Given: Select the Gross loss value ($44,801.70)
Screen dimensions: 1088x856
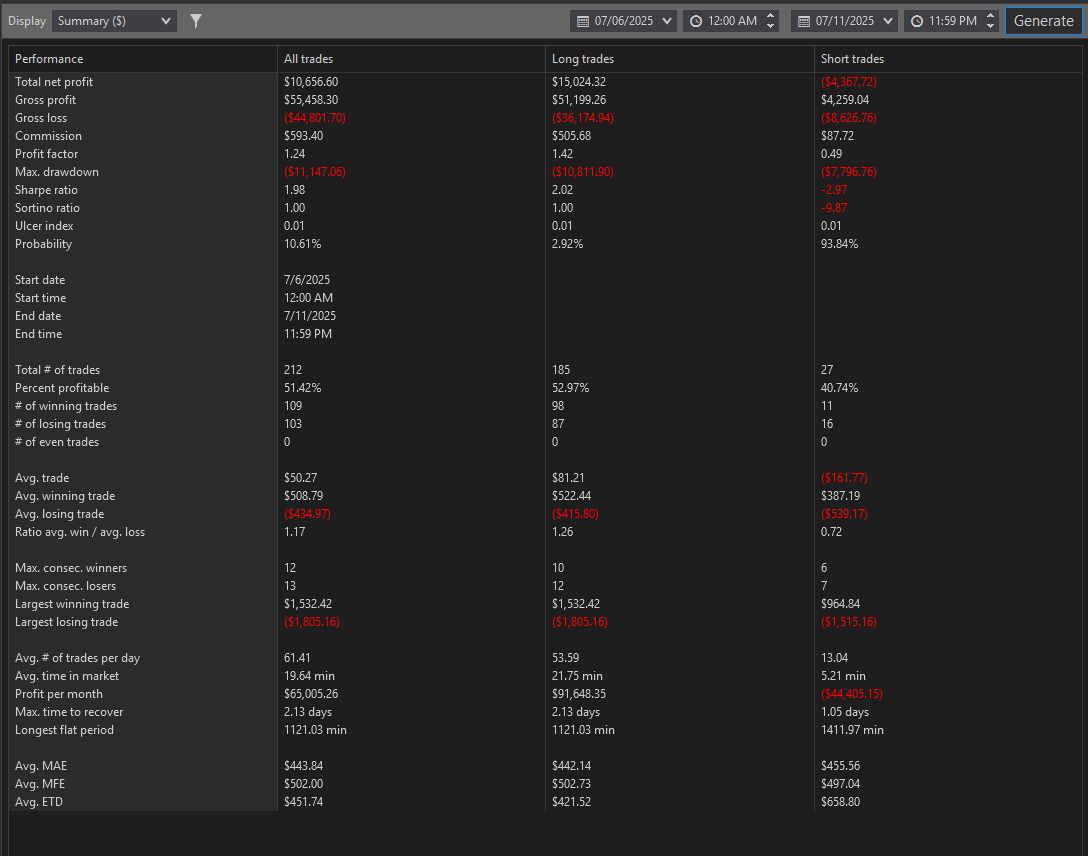Looking at the screenshot, I should coord(314,118).
